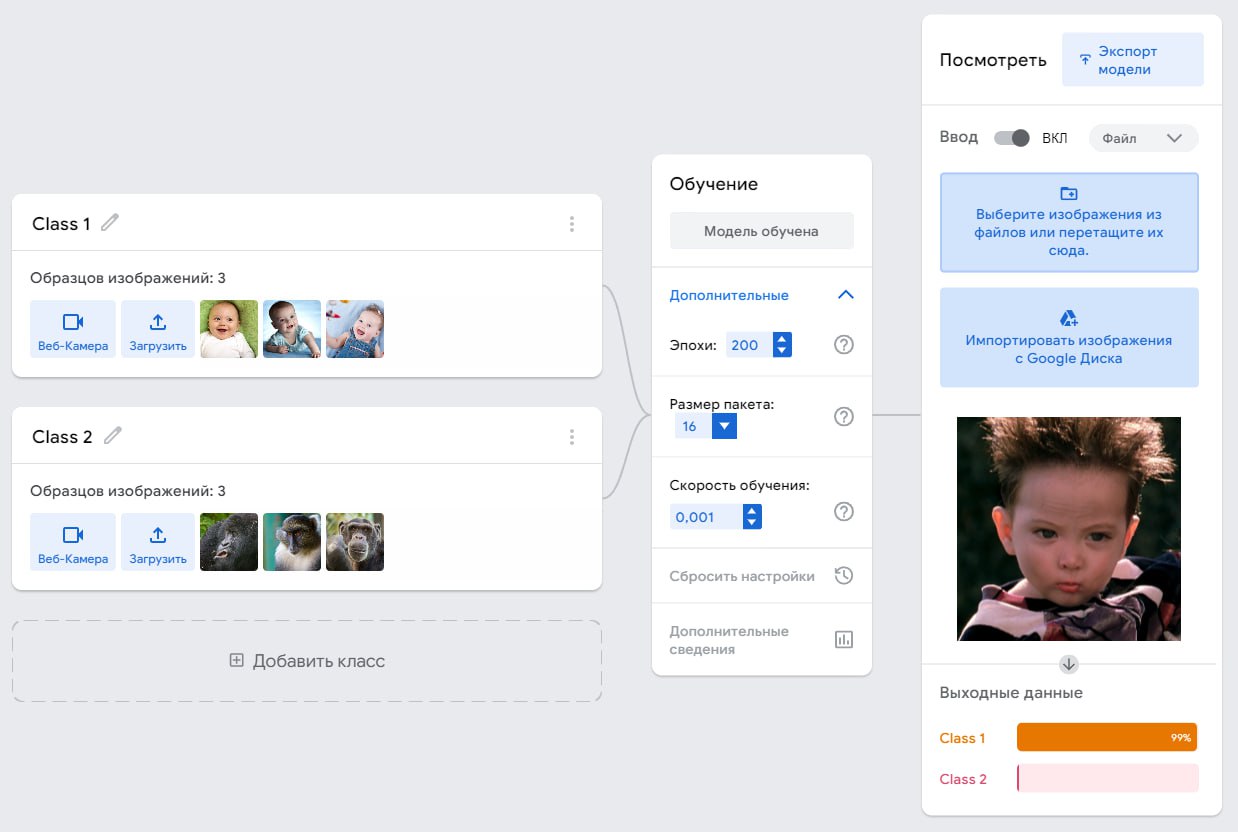Open the Размер пакета batch size dropdown
Viewport: 1238px width, 832px height.
click(x=724, y=427)
